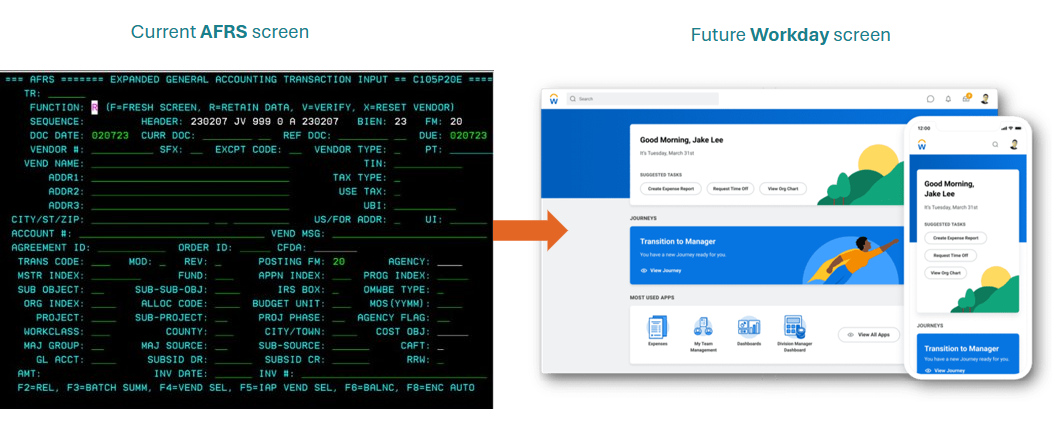1052x427 pixels.
Task: Tap the profile avatar on the phone screen
Action: [x=1014, y=144]
